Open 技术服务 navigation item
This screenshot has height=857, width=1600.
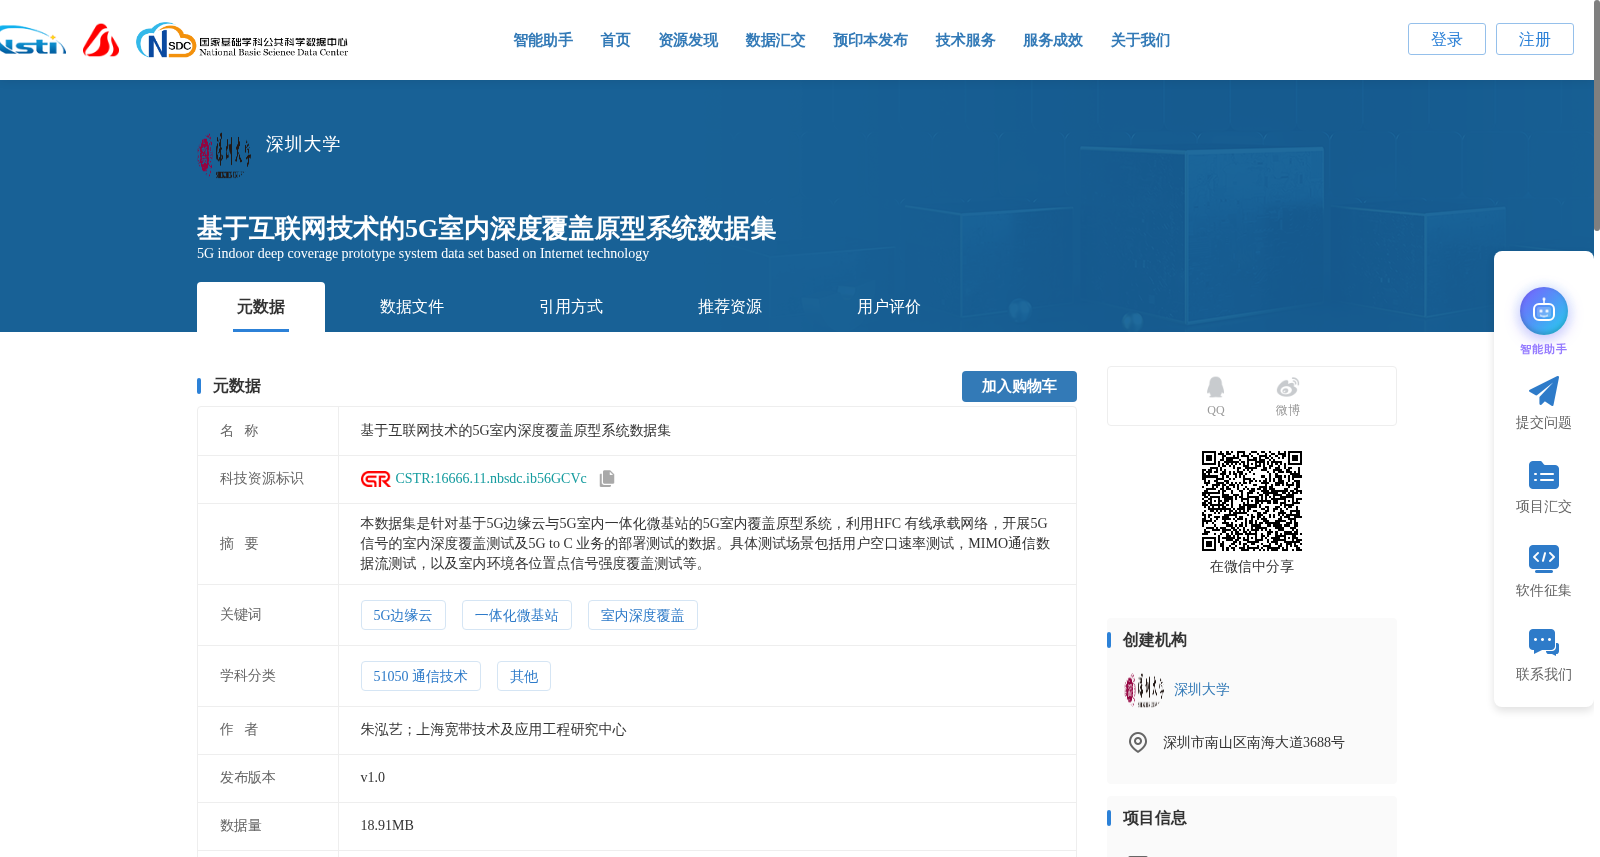965,40
